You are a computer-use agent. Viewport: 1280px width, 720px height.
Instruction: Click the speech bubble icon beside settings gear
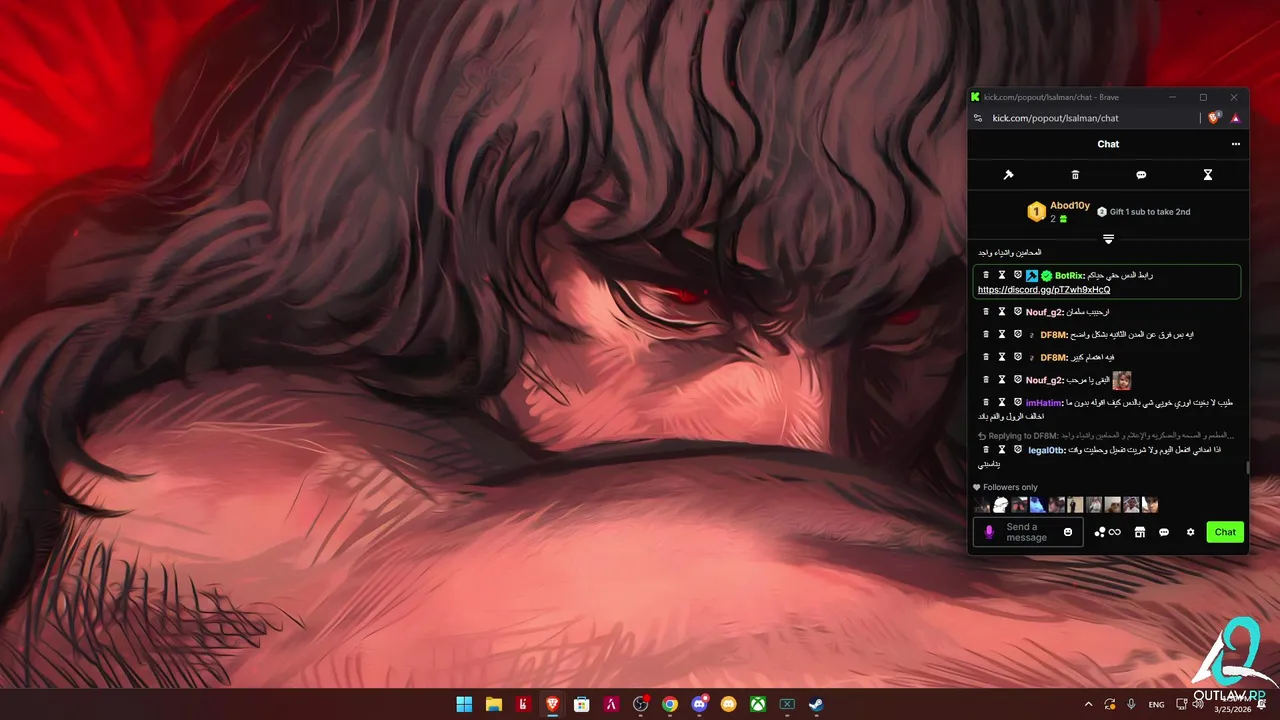coord(1164,532)
